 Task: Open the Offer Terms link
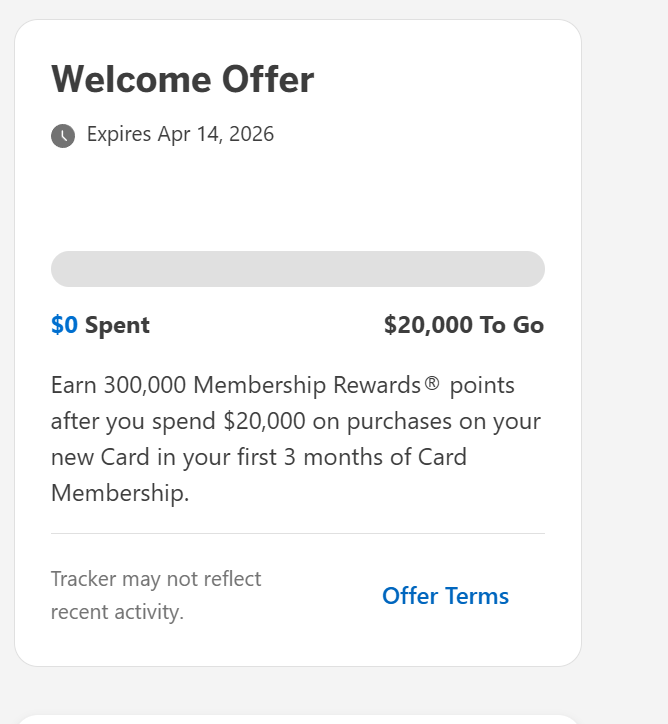tap(445, 596)
